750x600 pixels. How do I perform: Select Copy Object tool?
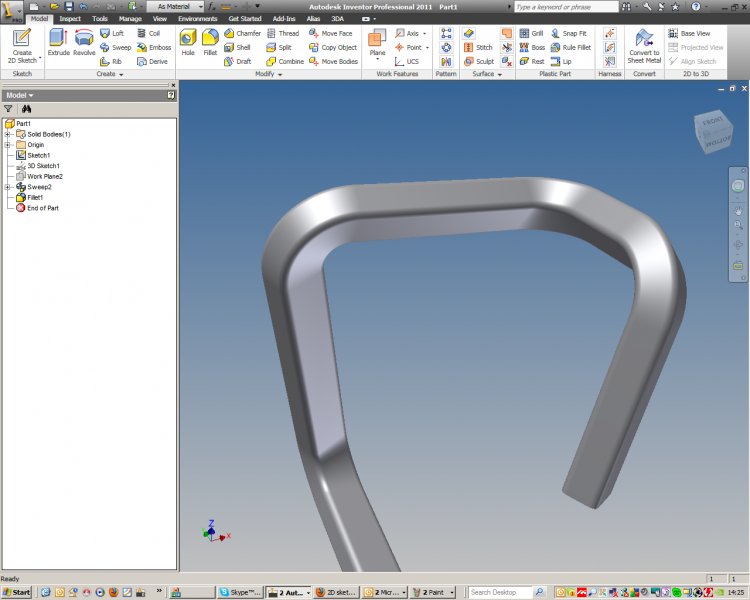[x=333, y=47]
